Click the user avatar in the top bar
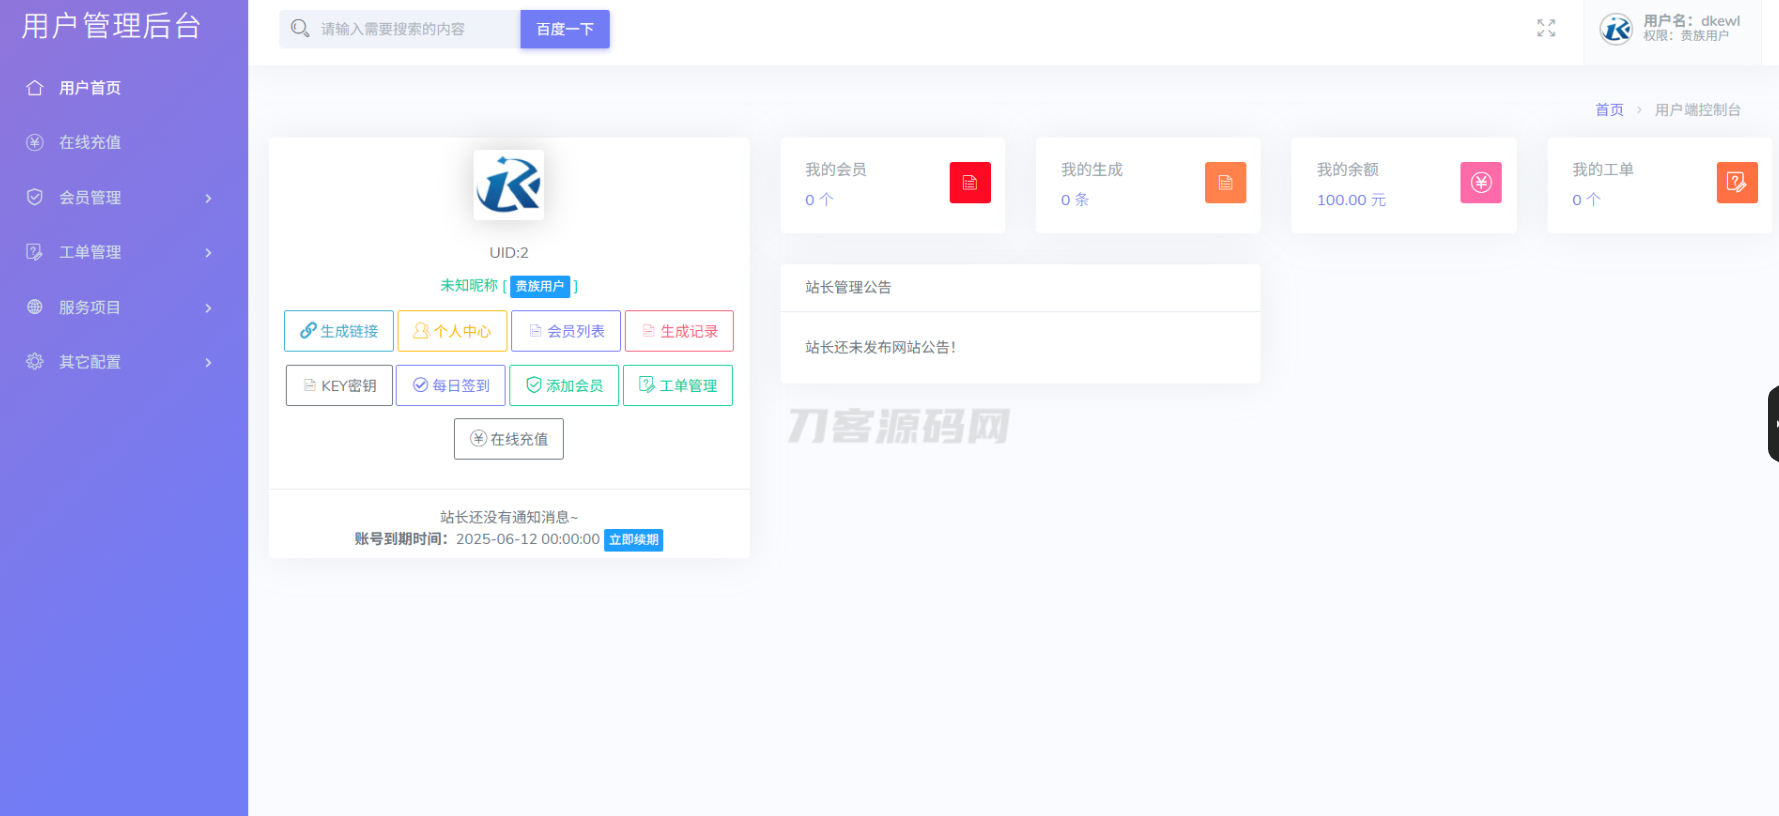Screen dimensions: 1779x816 1616,29
